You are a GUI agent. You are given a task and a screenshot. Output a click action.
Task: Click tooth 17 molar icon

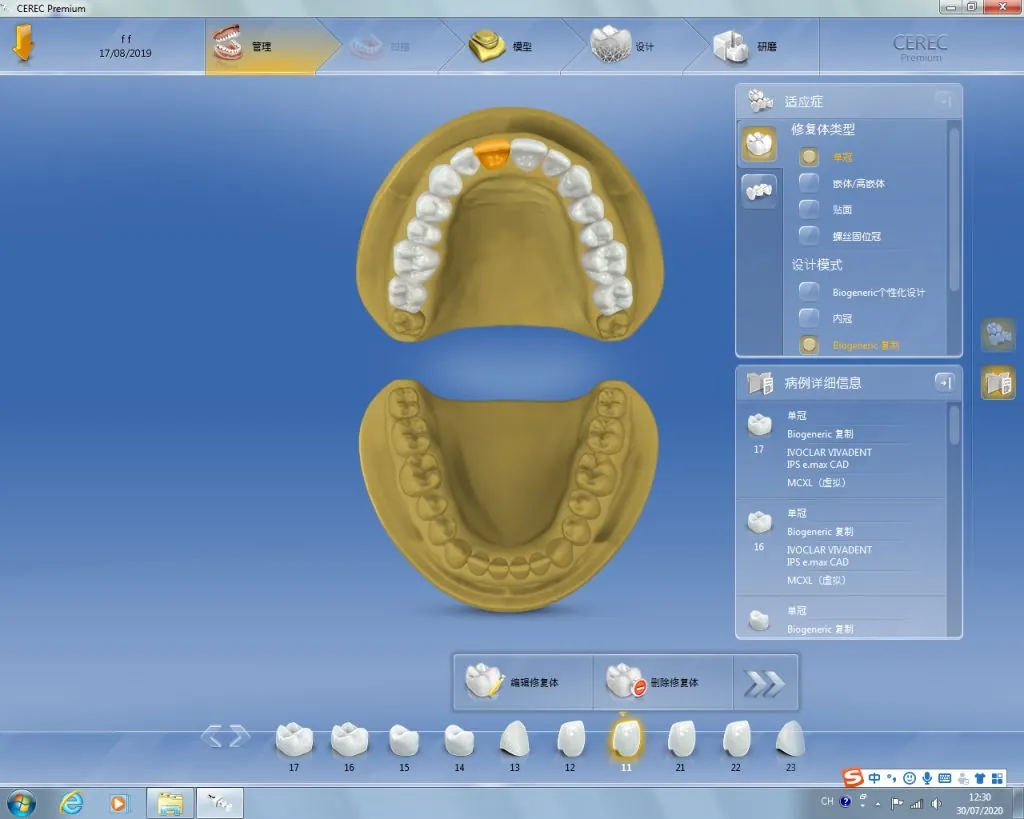coord(294,740)
